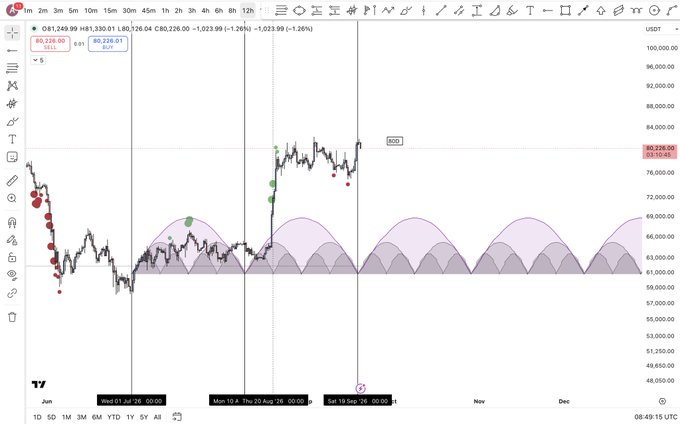Select the zoom in tool
Screen dimensions: 680x424
tap(12, 198)
